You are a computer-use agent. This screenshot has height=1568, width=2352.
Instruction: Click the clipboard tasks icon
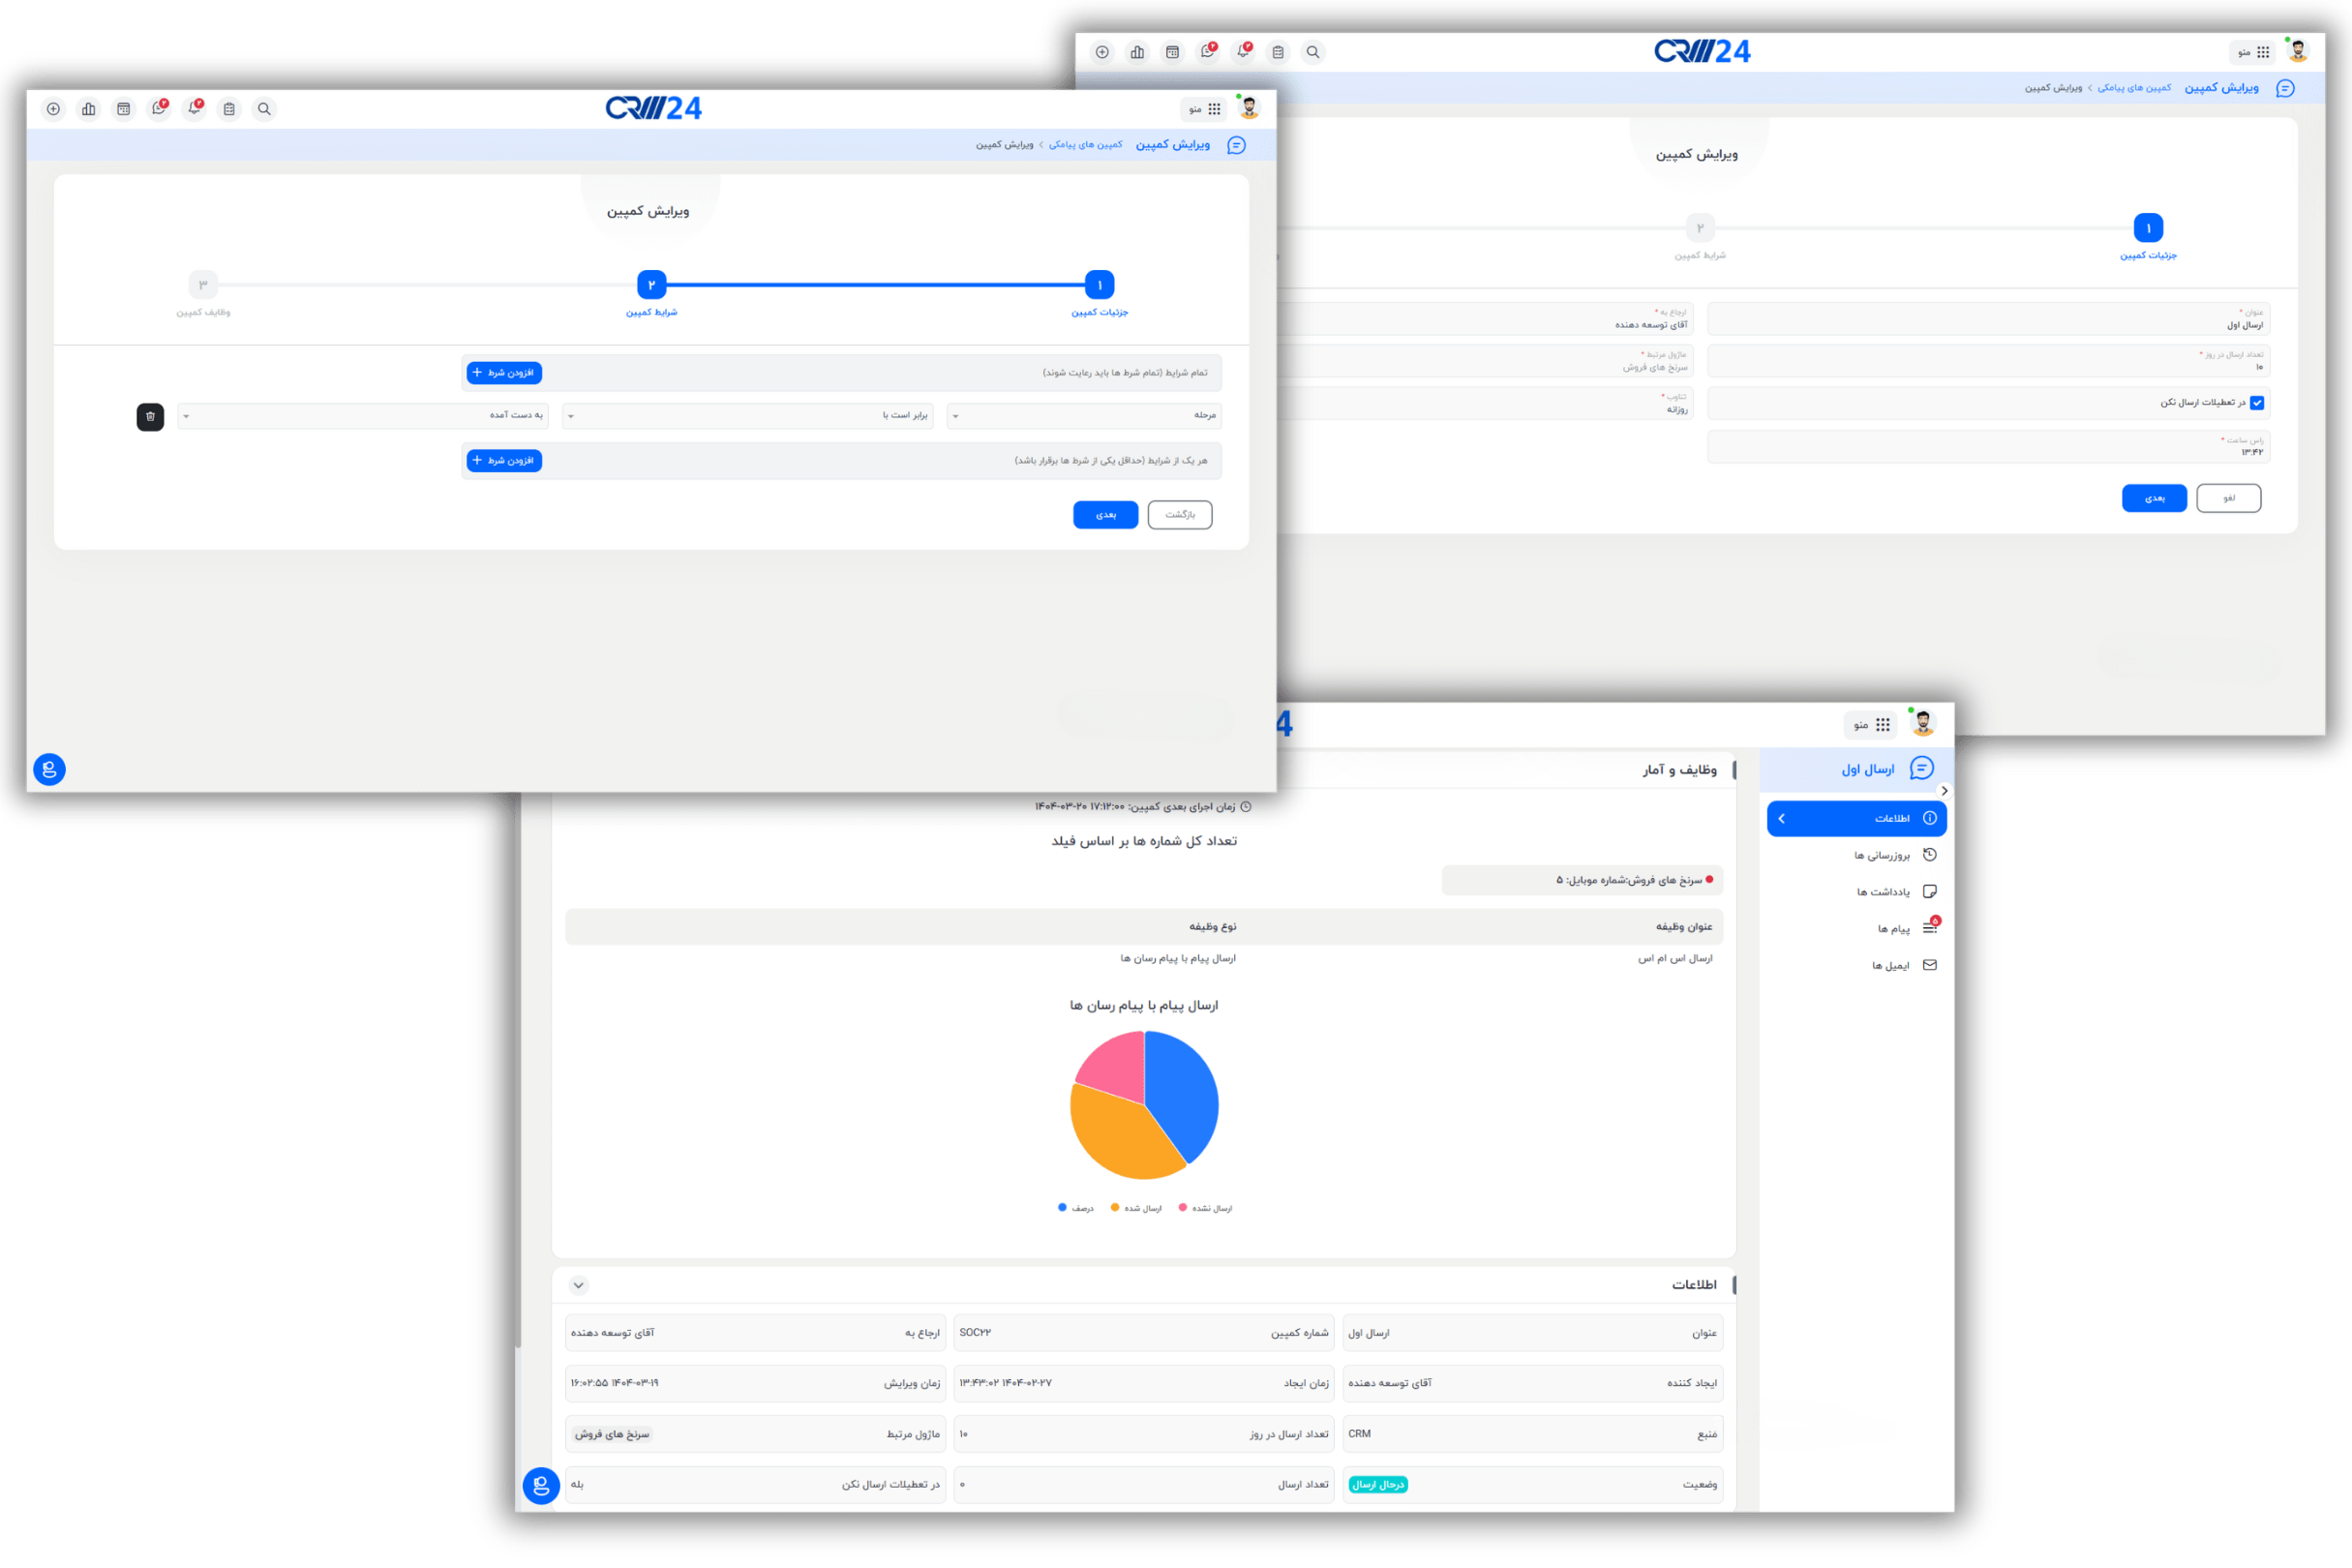pos(229,109)
